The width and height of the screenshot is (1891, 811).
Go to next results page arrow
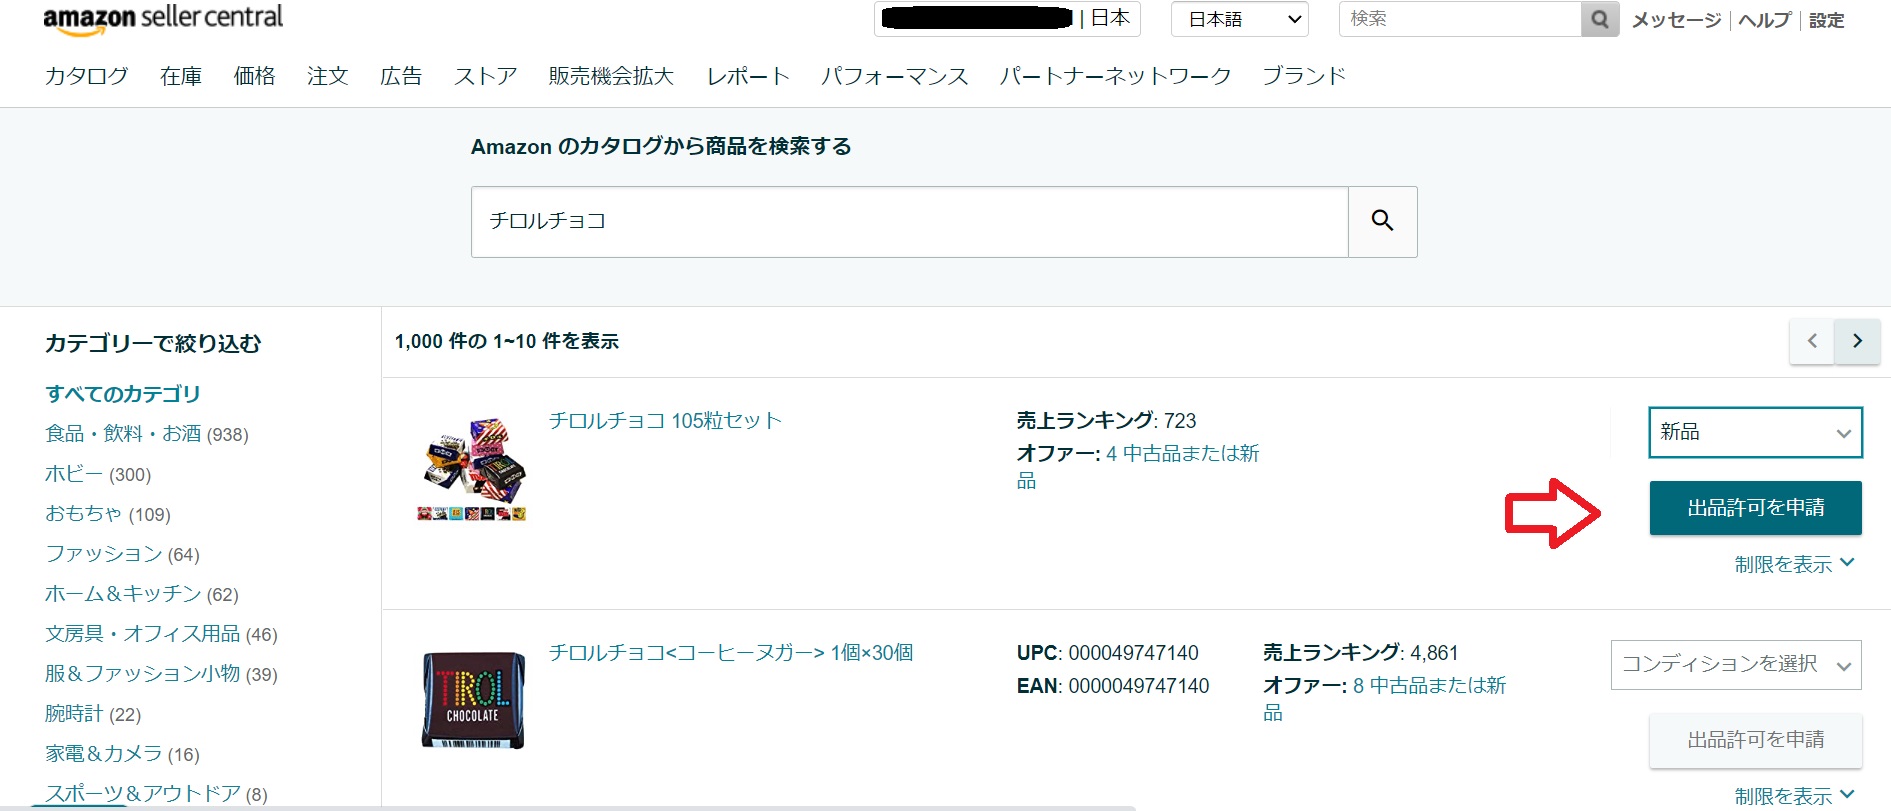[1858, 341]
